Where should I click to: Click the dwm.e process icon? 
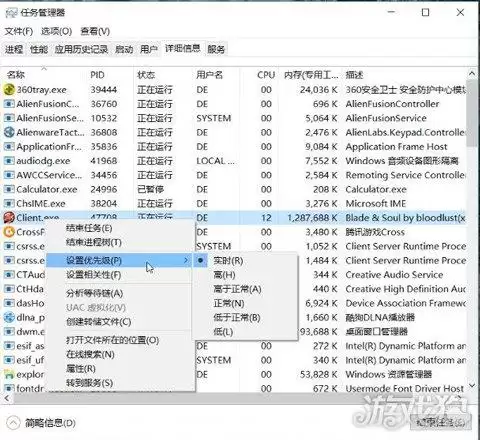pos(9,332)
